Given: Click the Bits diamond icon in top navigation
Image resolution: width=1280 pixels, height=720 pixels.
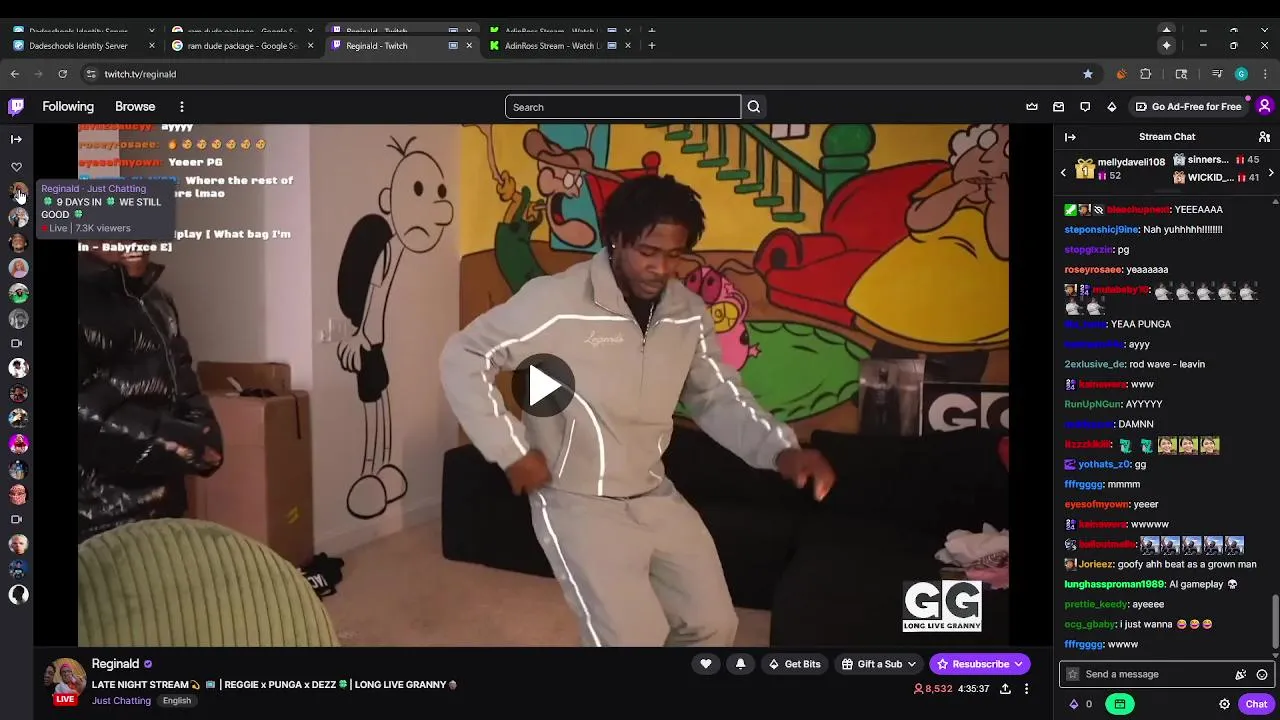Looking at the screenshot, I should (1112, 107).
